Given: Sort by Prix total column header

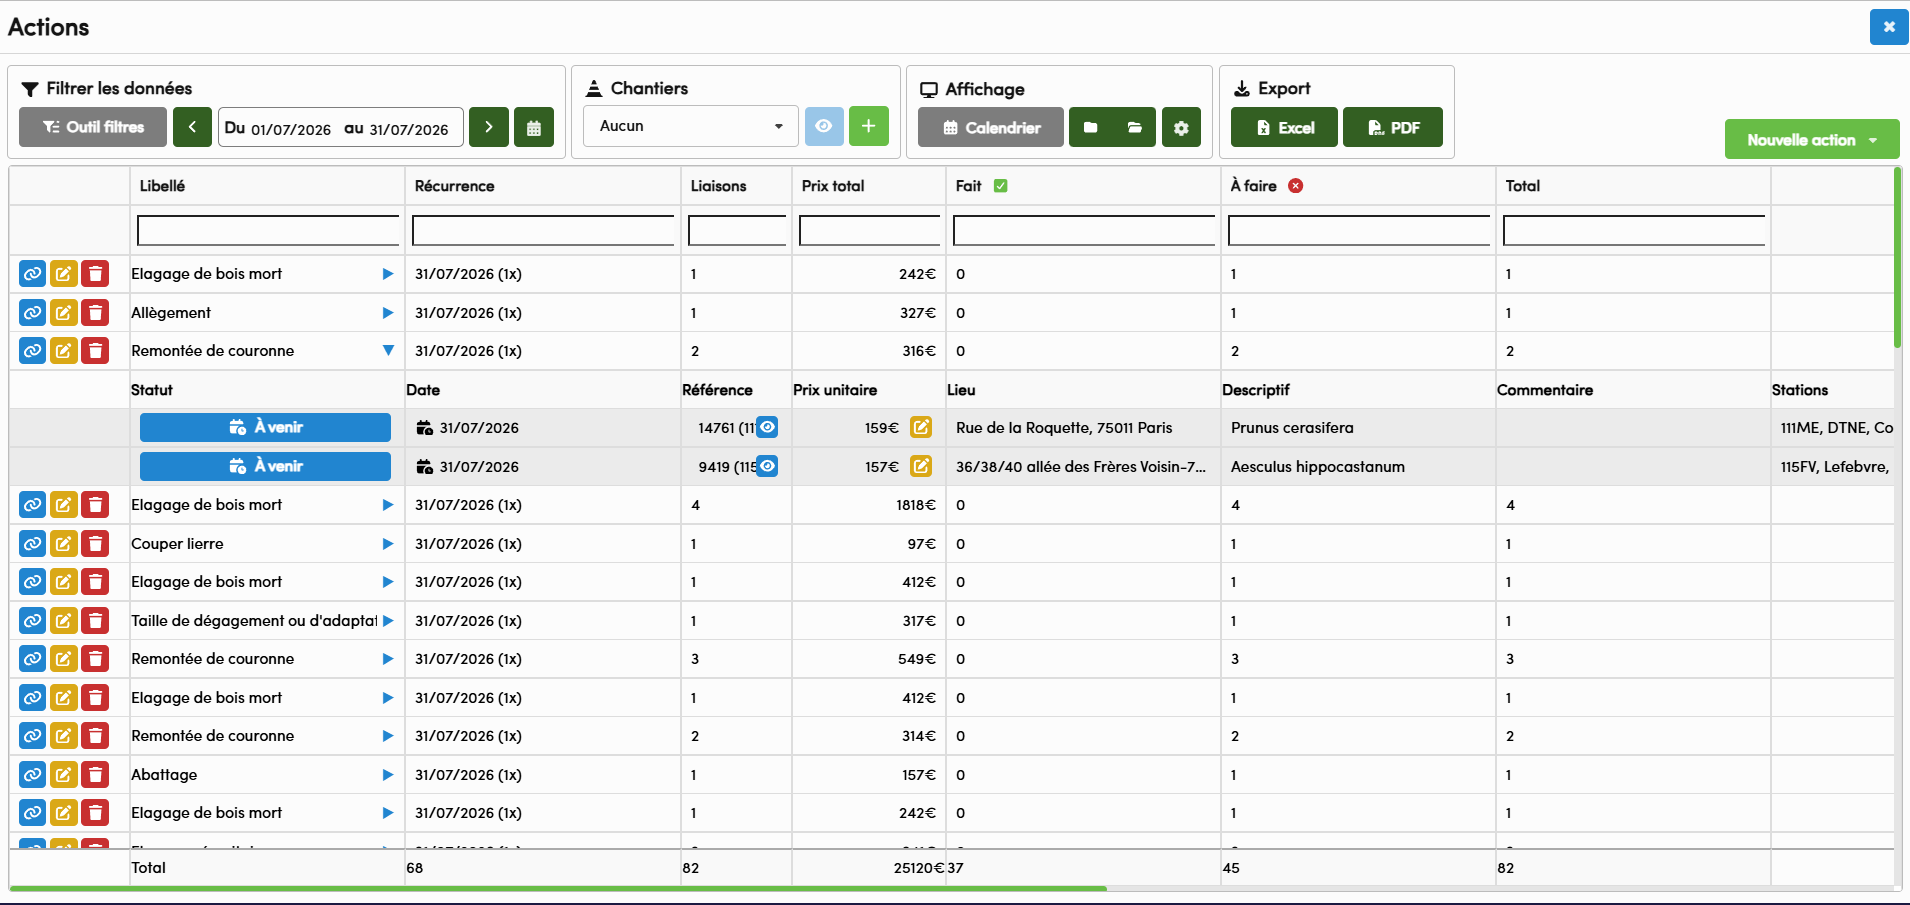Looking at the screenshot, I should coord(833,186).
